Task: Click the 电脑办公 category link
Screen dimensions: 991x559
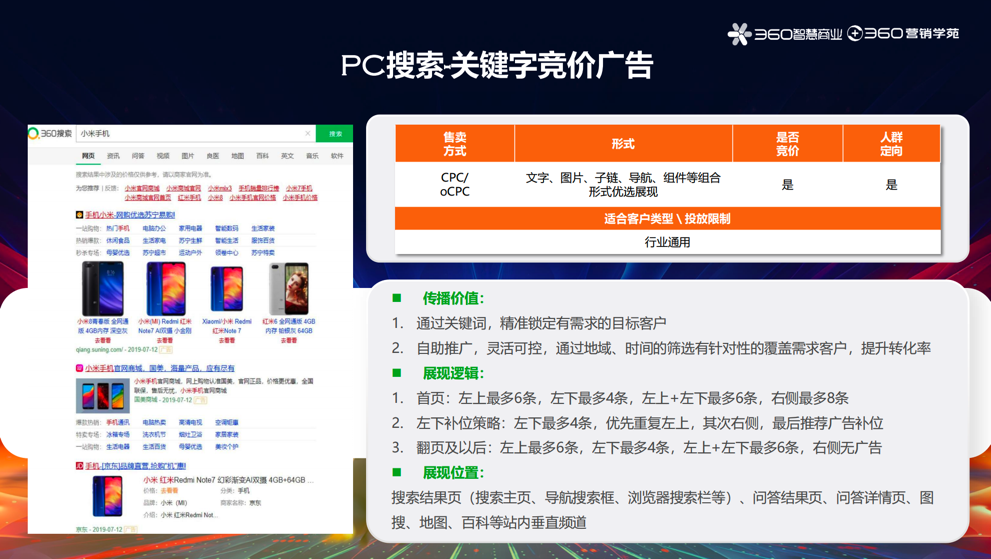Action: click(x=154, y=228)
